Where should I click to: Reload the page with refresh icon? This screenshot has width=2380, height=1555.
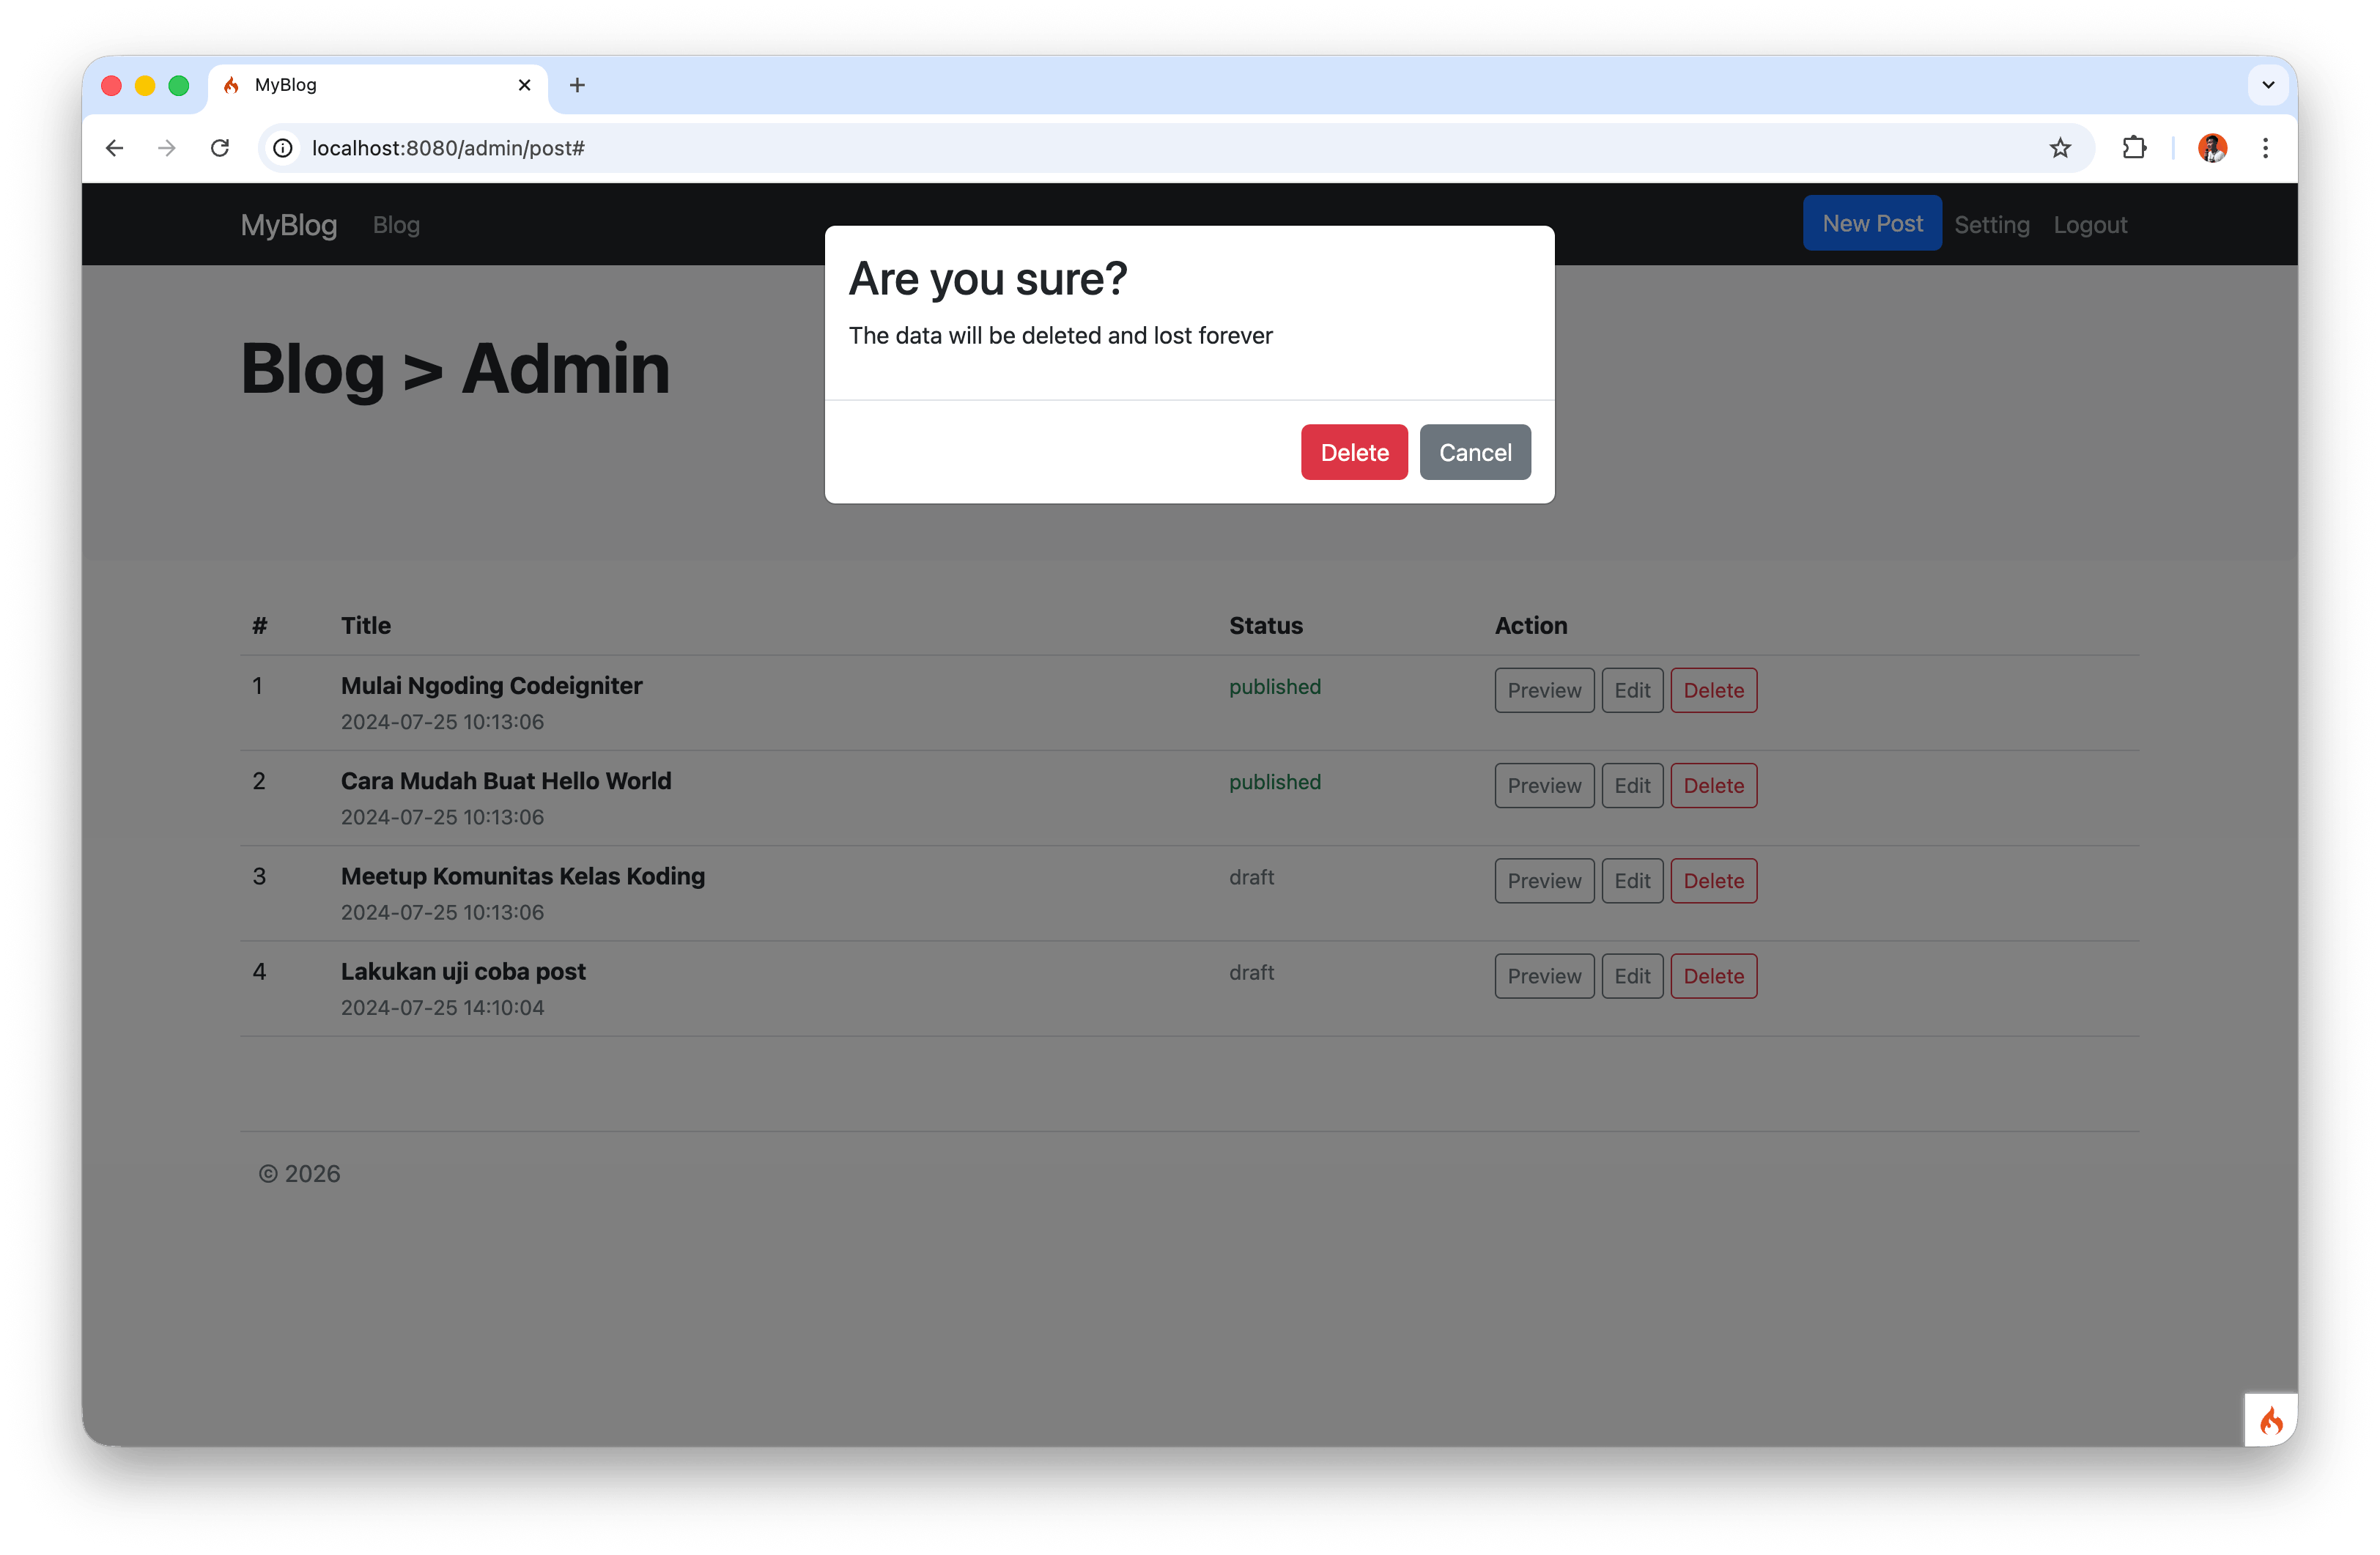pyautogui.click(x=220, y=148)
